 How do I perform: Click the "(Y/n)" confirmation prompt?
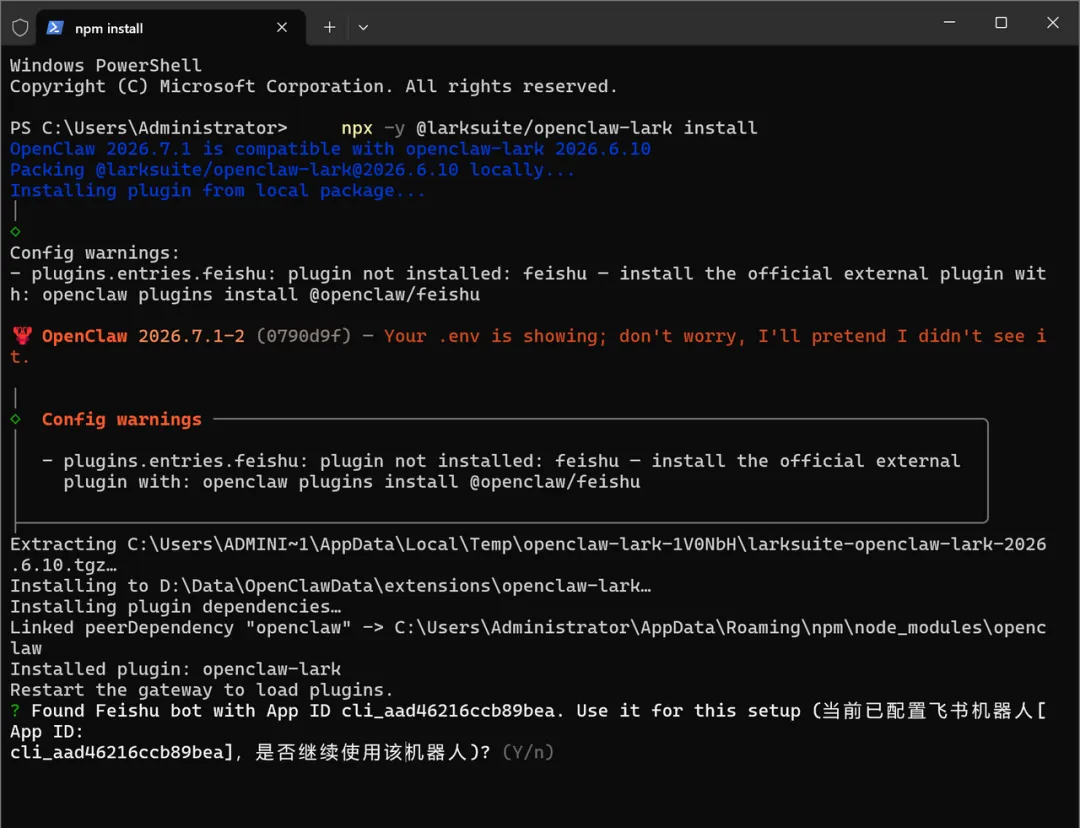528,752
